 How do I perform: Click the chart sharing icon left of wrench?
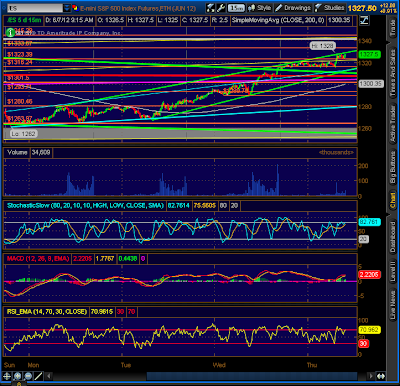pos(210,8)
